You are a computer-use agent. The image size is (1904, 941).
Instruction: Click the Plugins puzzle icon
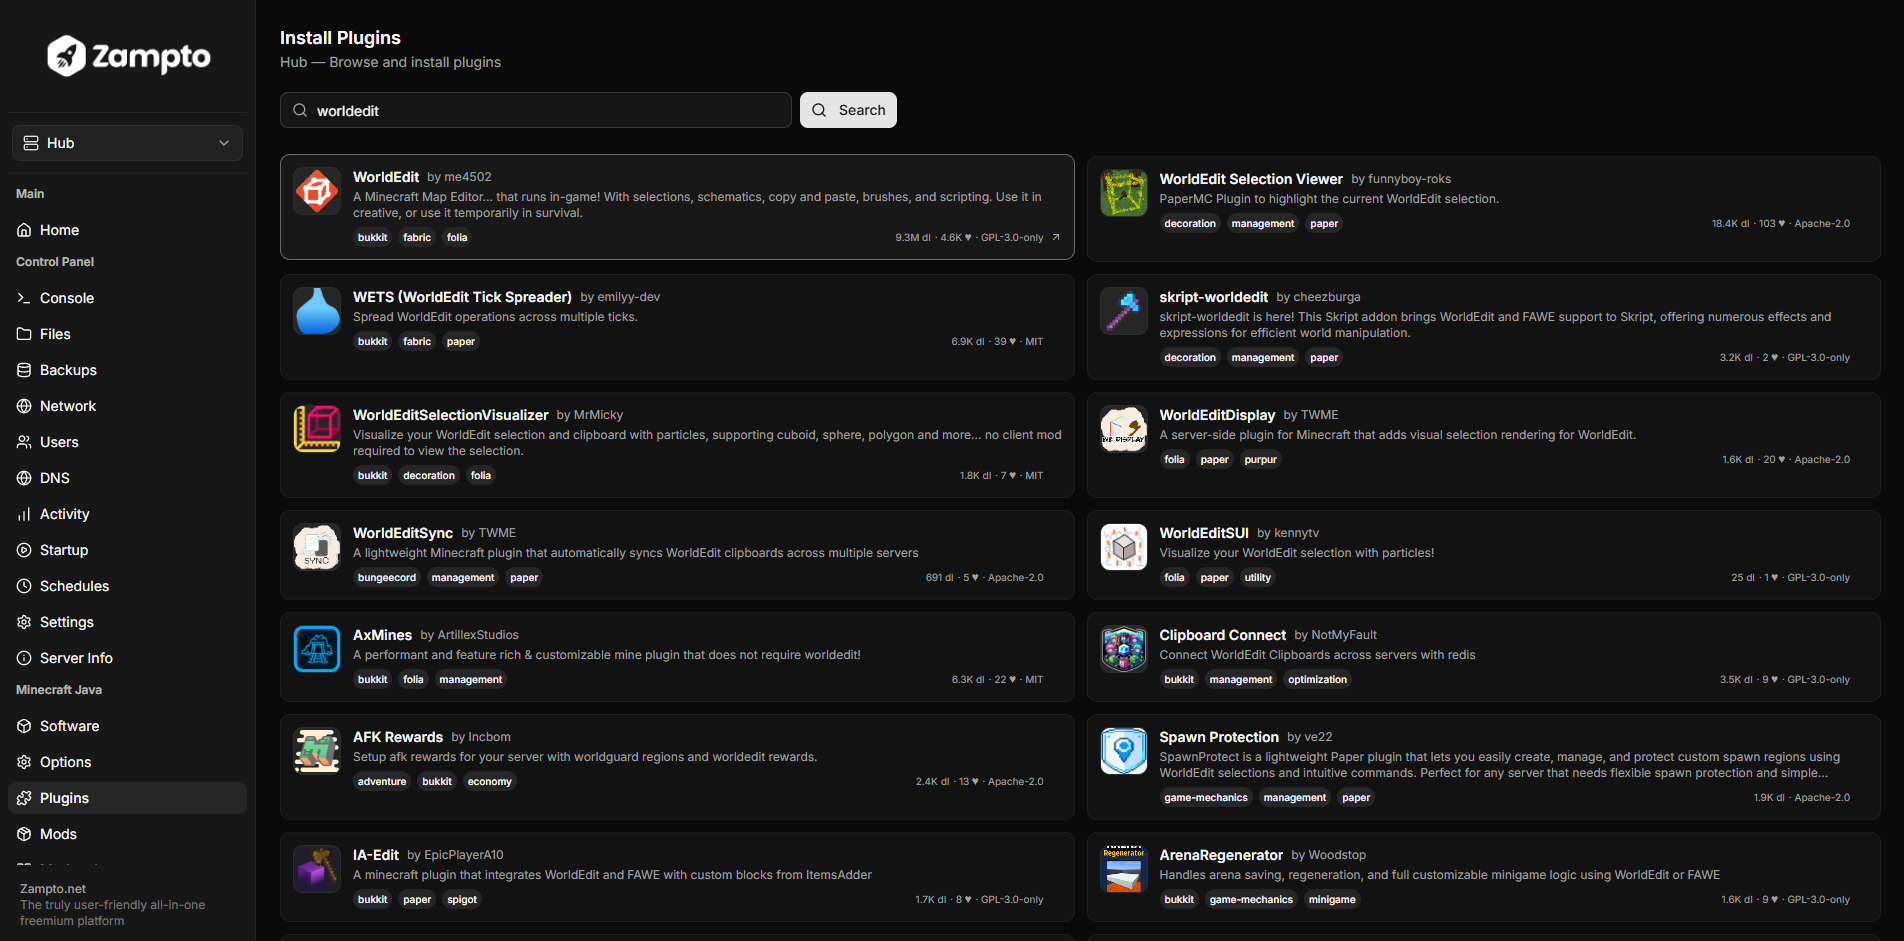24,798
